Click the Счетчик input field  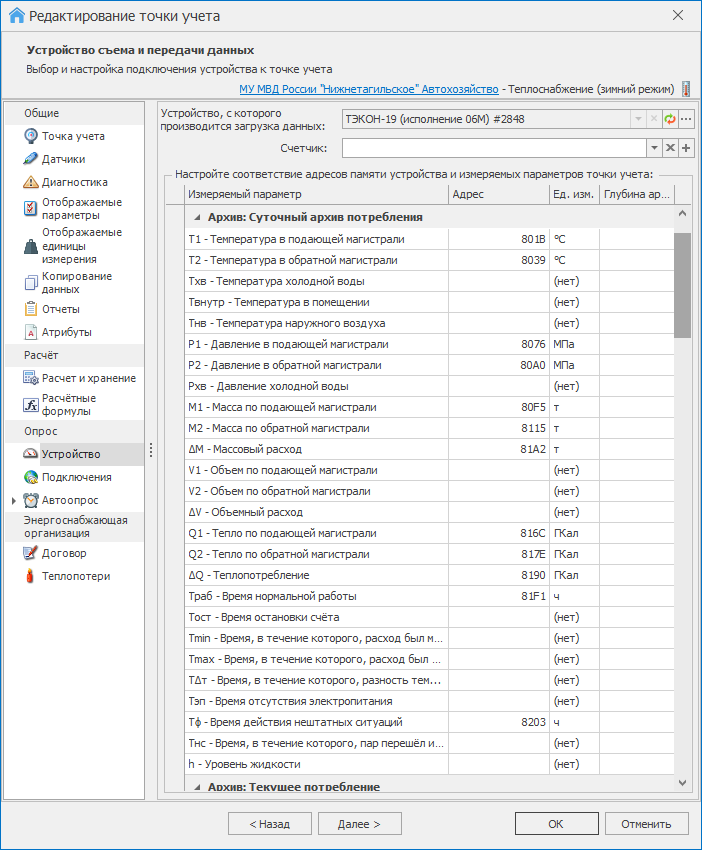pyautogui.click(x=494, y=147)
